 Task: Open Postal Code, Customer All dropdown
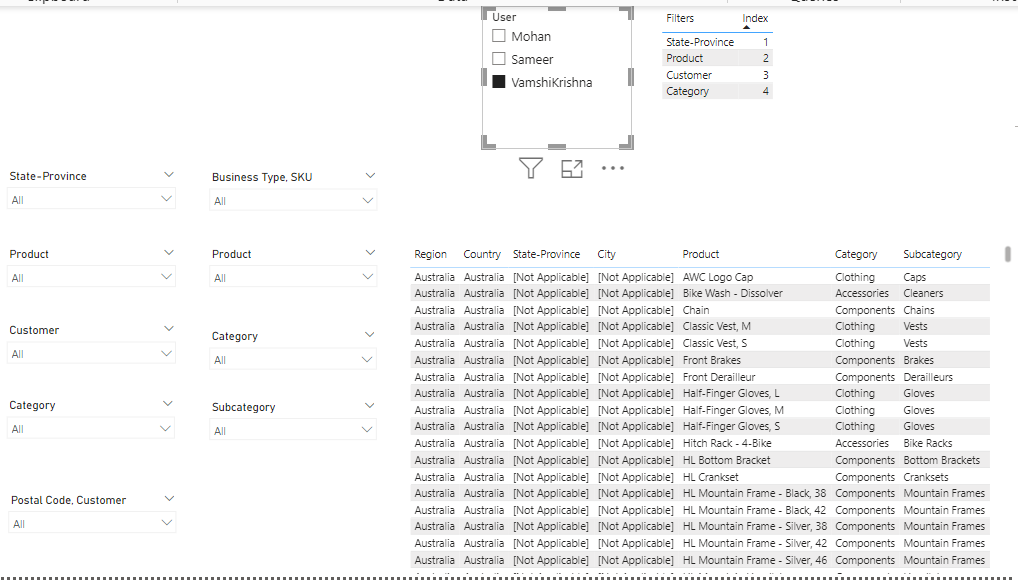[92, 523]
